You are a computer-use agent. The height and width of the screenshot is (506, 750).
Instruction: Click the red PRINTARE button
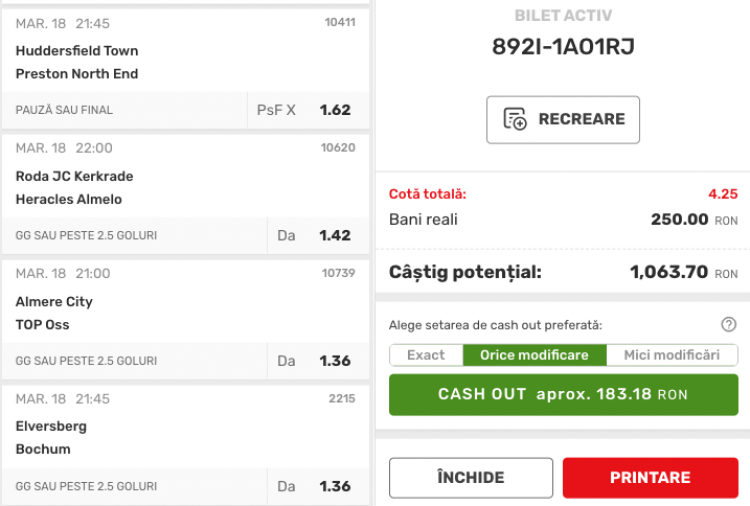tap(650, 478)
